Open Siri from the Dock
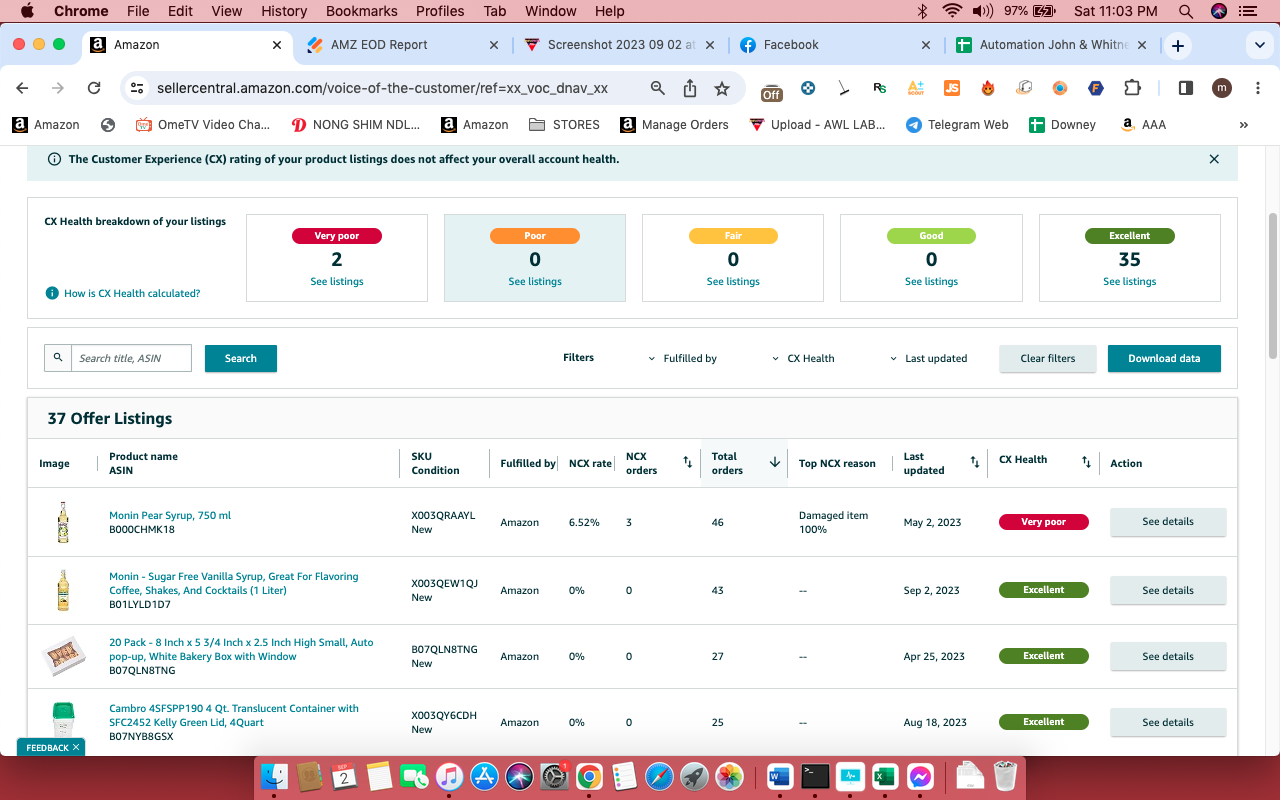 click(519, 776)
